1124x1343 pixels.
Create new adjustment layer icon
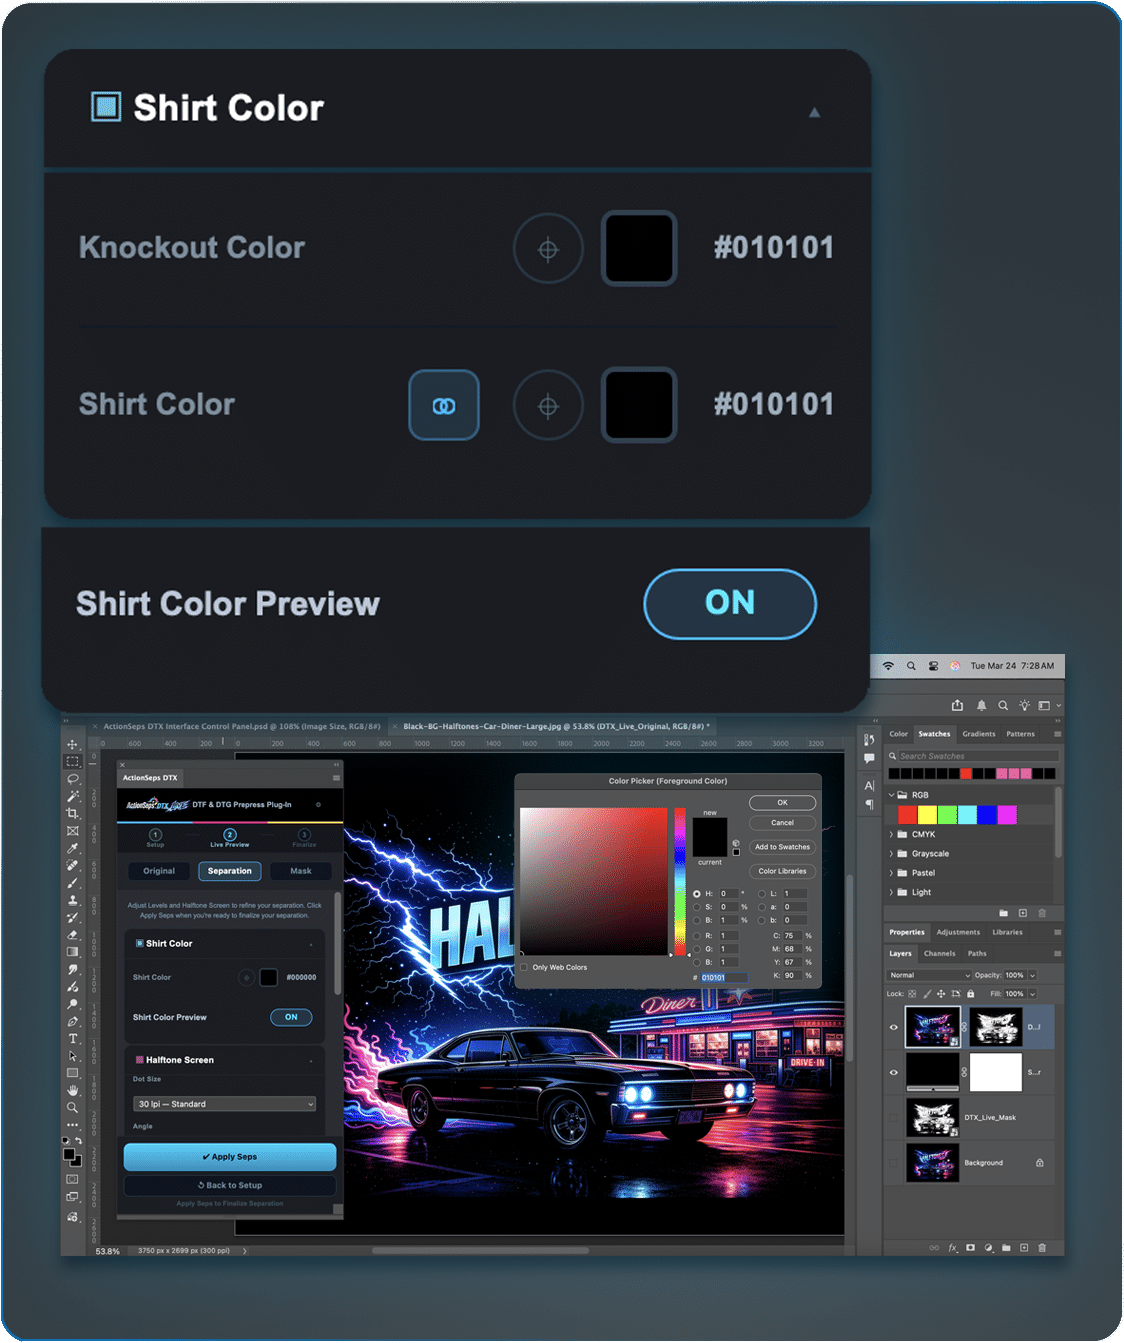pos(988,1247)
